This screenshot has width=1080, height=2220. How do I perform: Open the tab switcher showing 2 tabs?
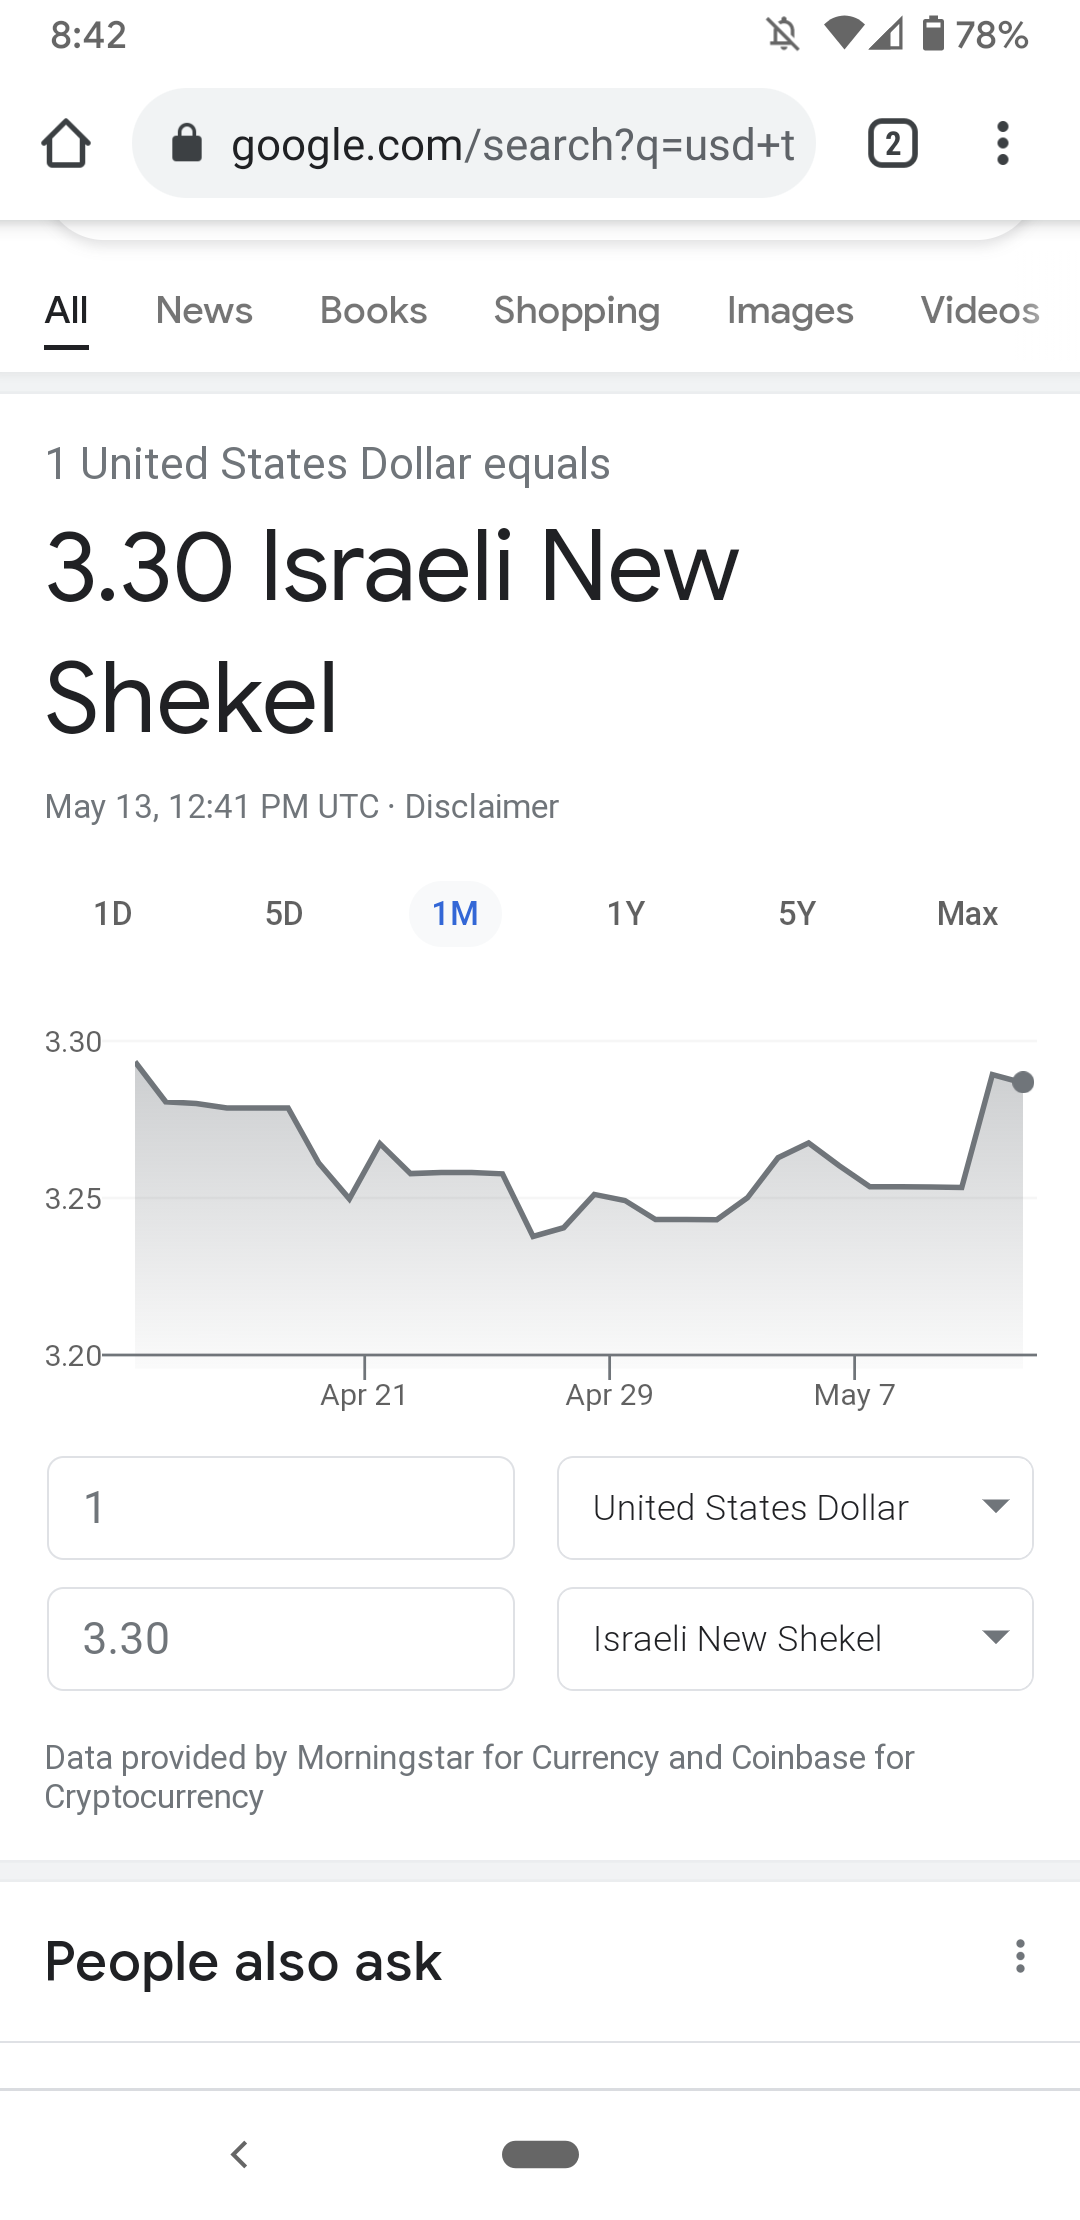click(892, 144)
